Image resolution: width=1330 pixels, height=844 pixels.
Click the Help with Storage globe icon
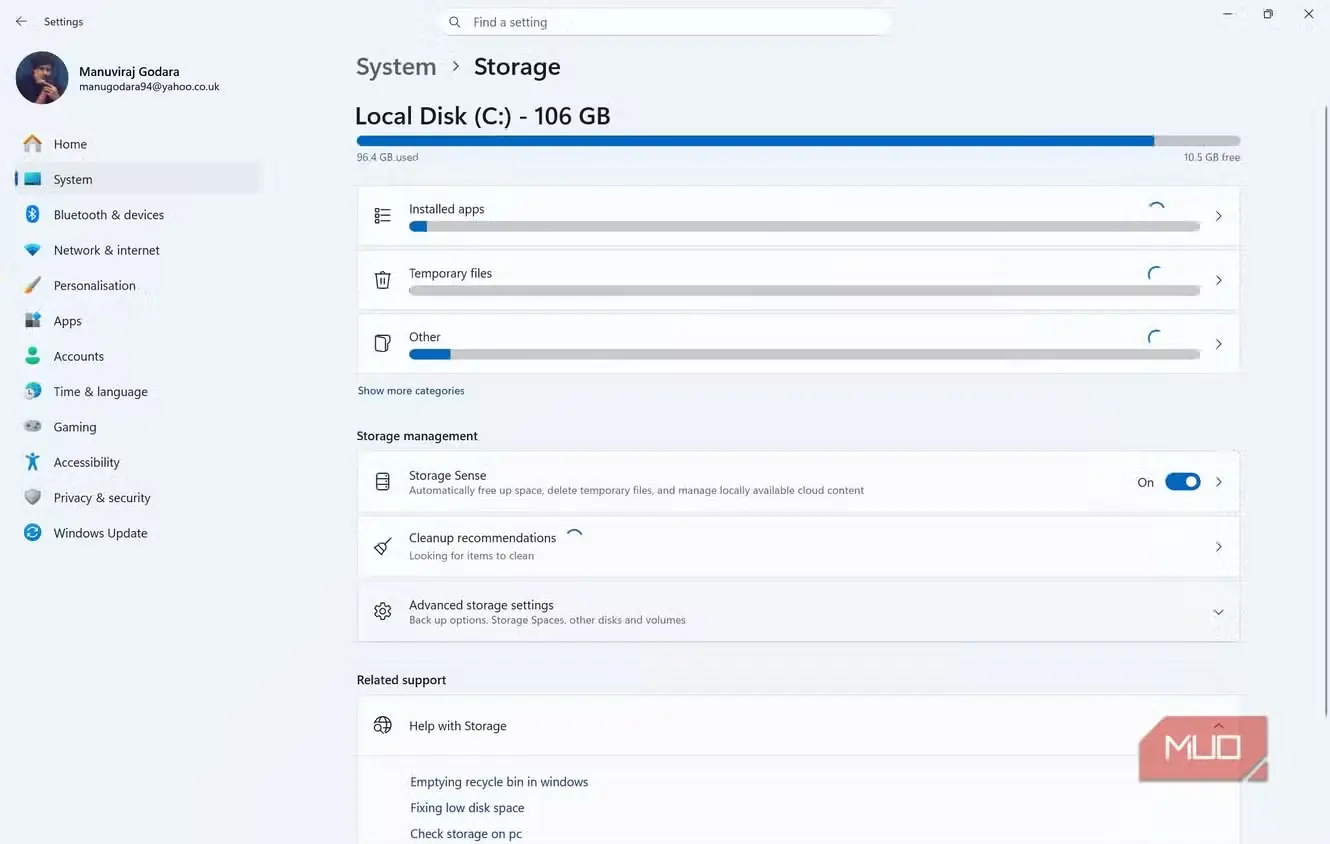pos(382,725)
